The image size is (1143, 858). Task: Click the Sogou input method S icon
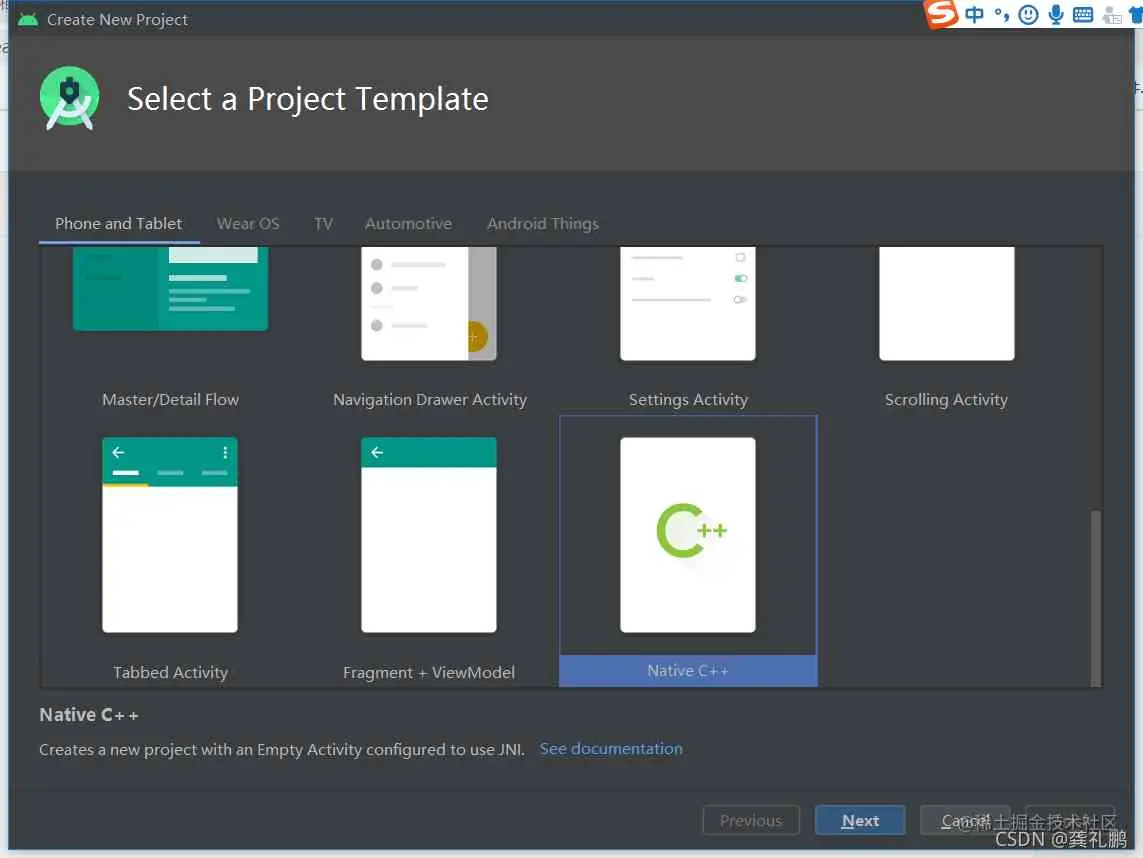[941, 14]
